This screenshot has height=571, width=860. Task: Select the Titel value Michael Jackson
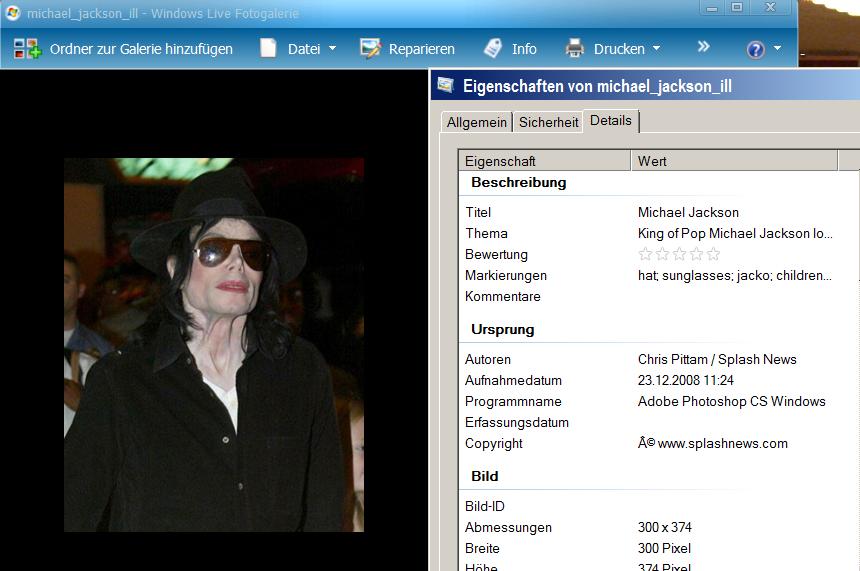pyautogui.click(x=688, y=212)
